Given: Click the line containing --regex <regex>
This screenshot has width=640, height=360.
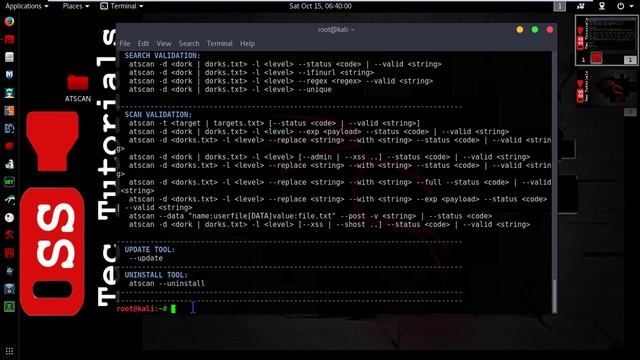Looking at the screenshot, I should 281,81.
